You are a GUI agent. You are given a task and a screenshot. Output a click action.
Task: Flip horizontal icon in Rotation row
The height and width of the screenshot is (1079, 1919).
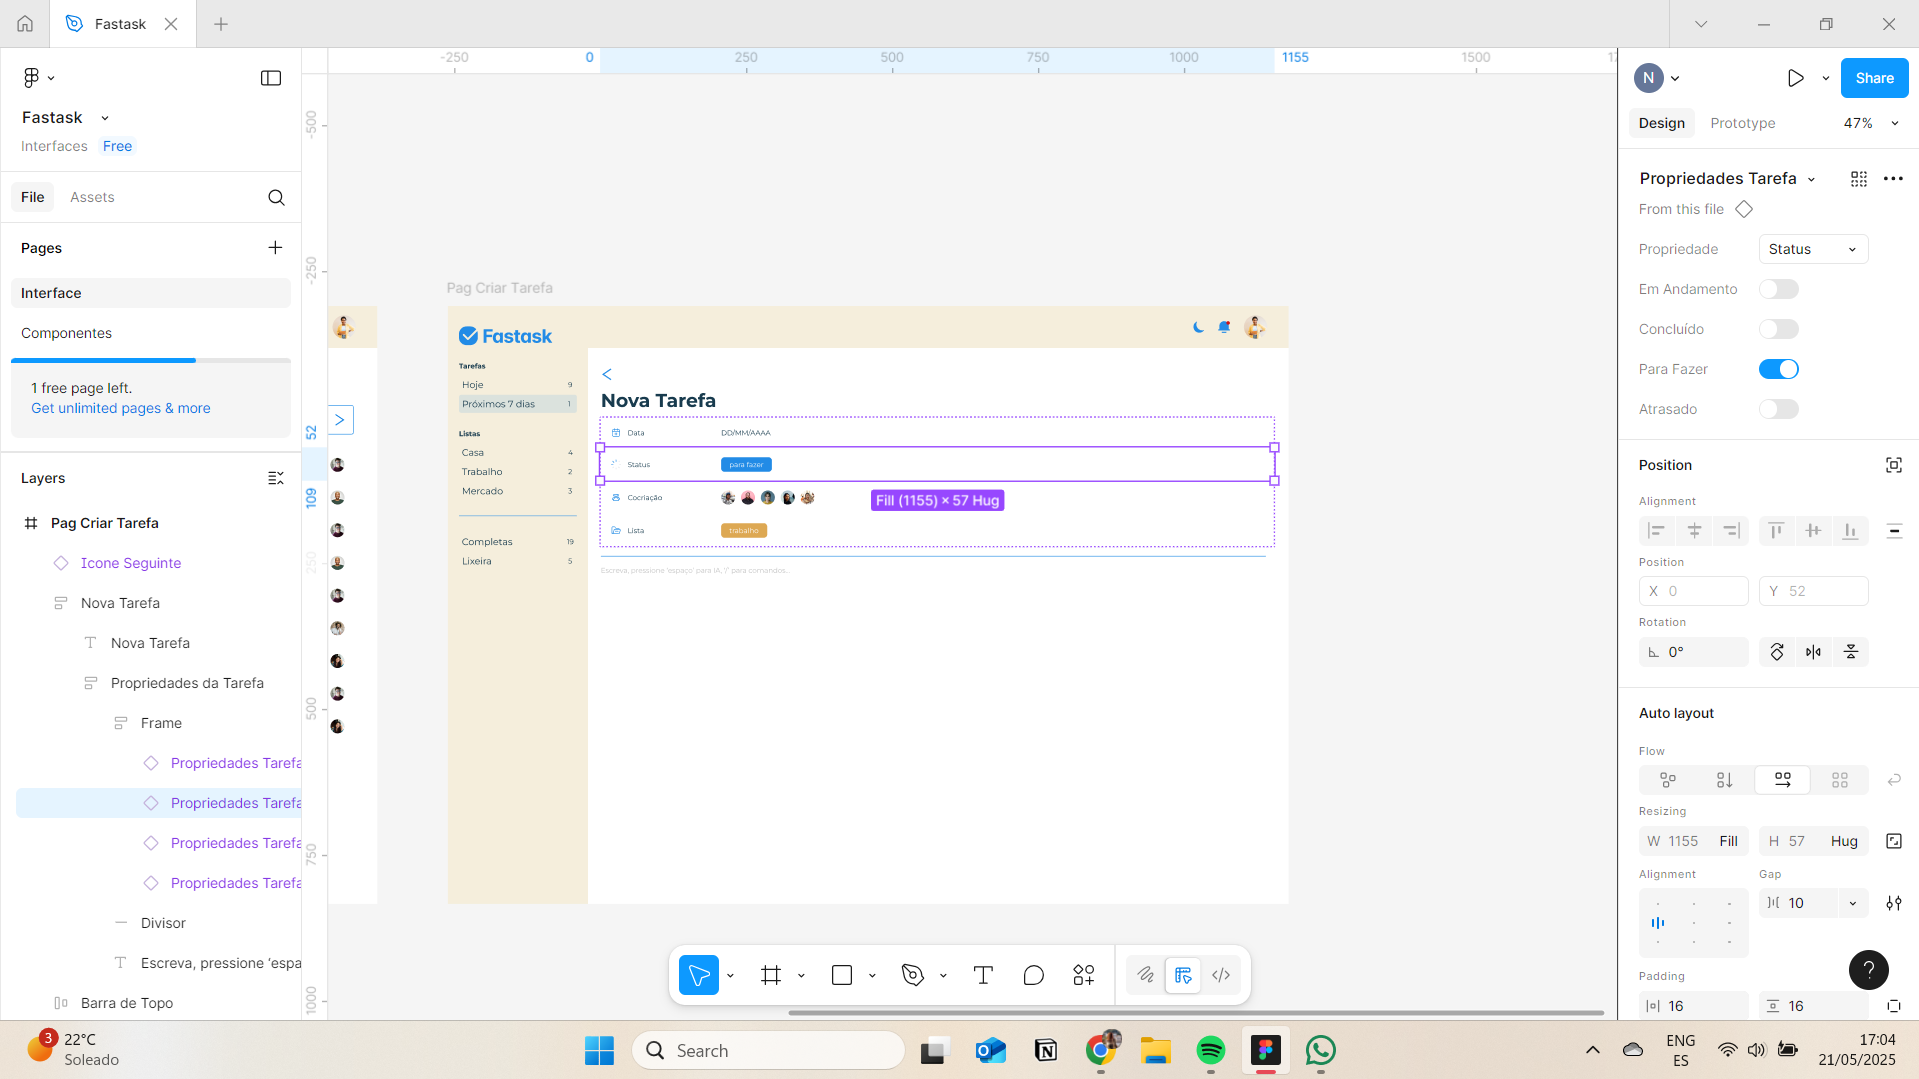coord(1814,652)
